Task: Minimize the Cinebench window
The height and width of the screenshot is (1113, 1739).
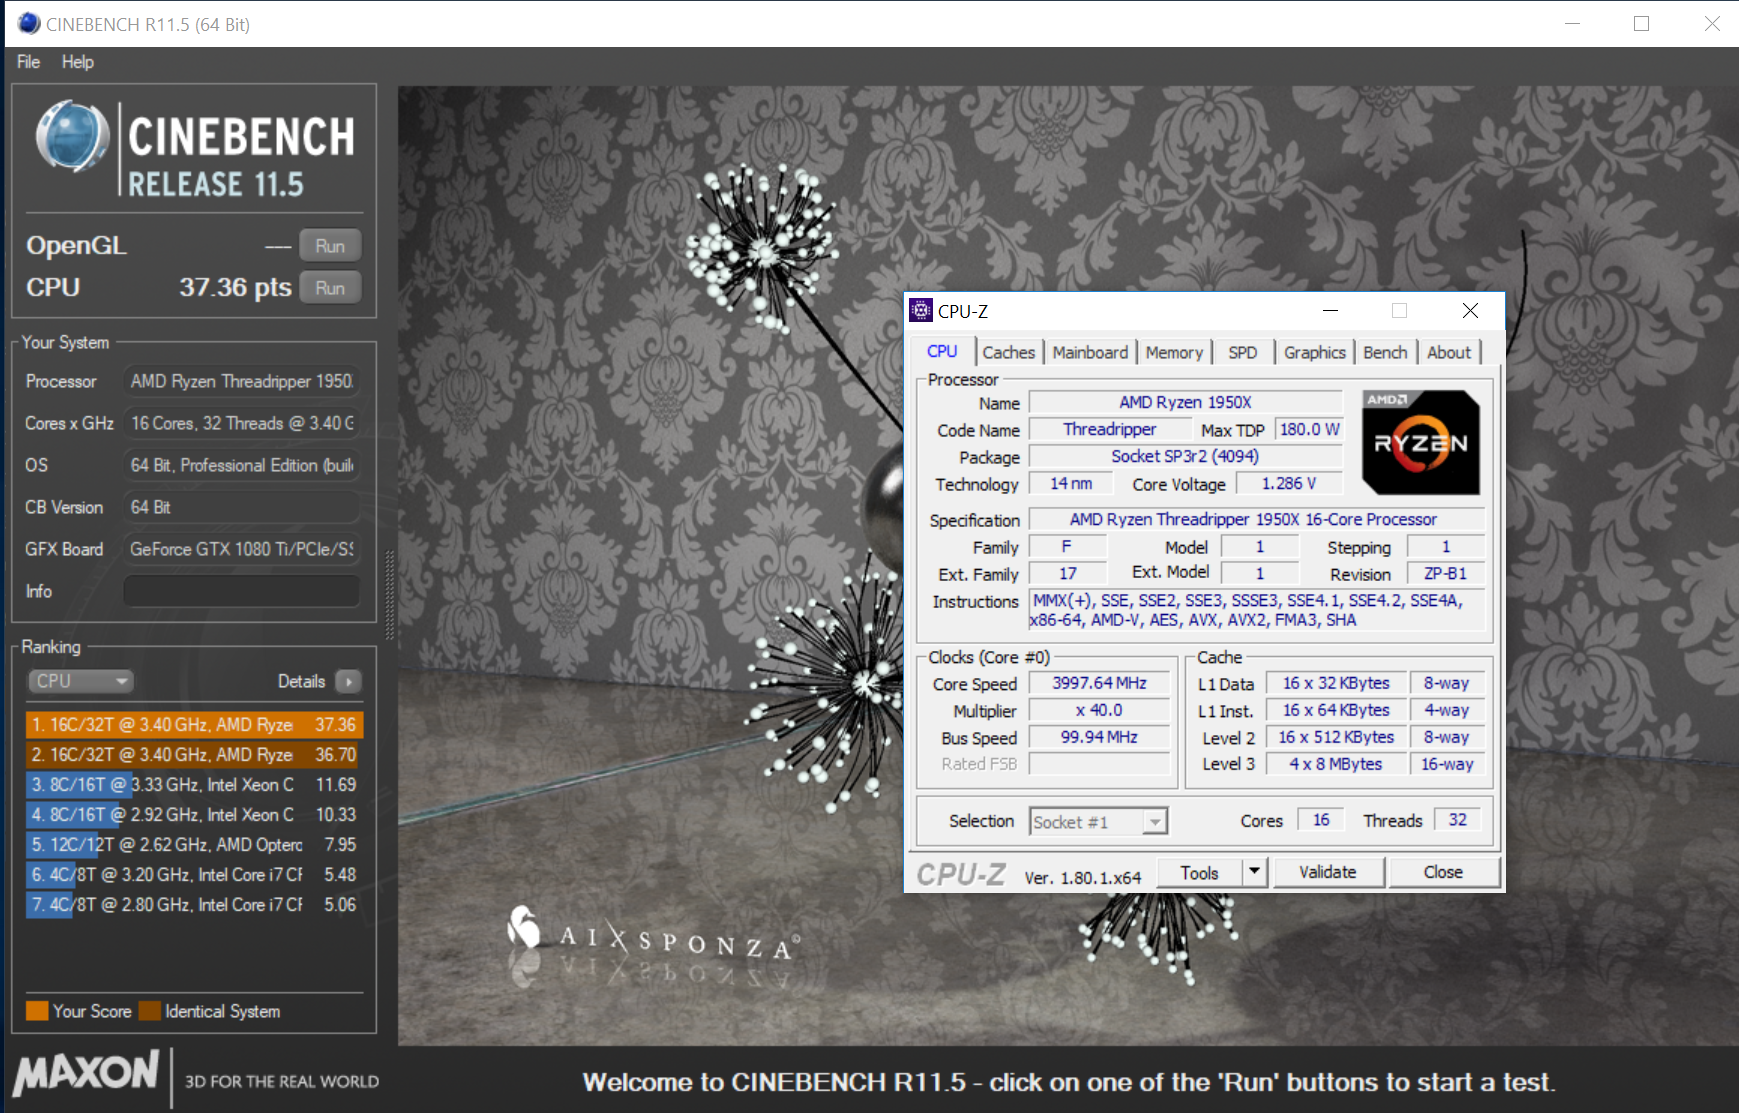Action: click(x=1572, y=23)
